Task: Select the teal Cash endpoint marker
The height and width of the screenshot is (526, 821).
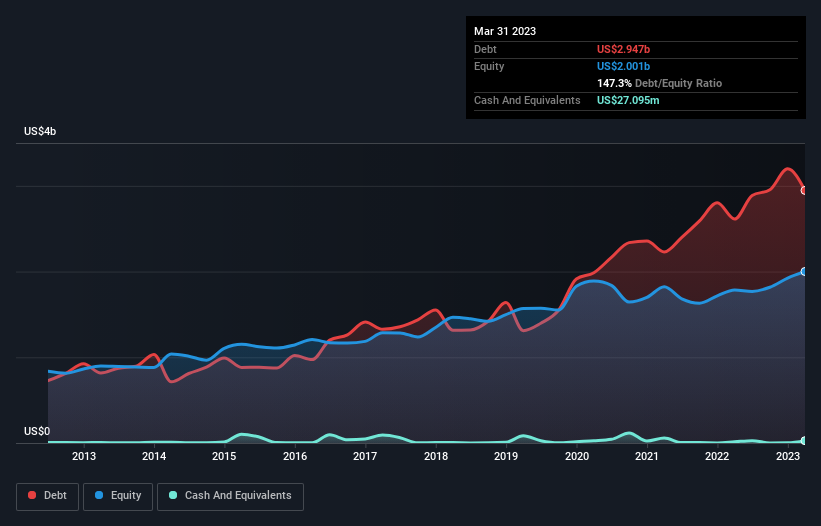Action: (x=804, y=441)
